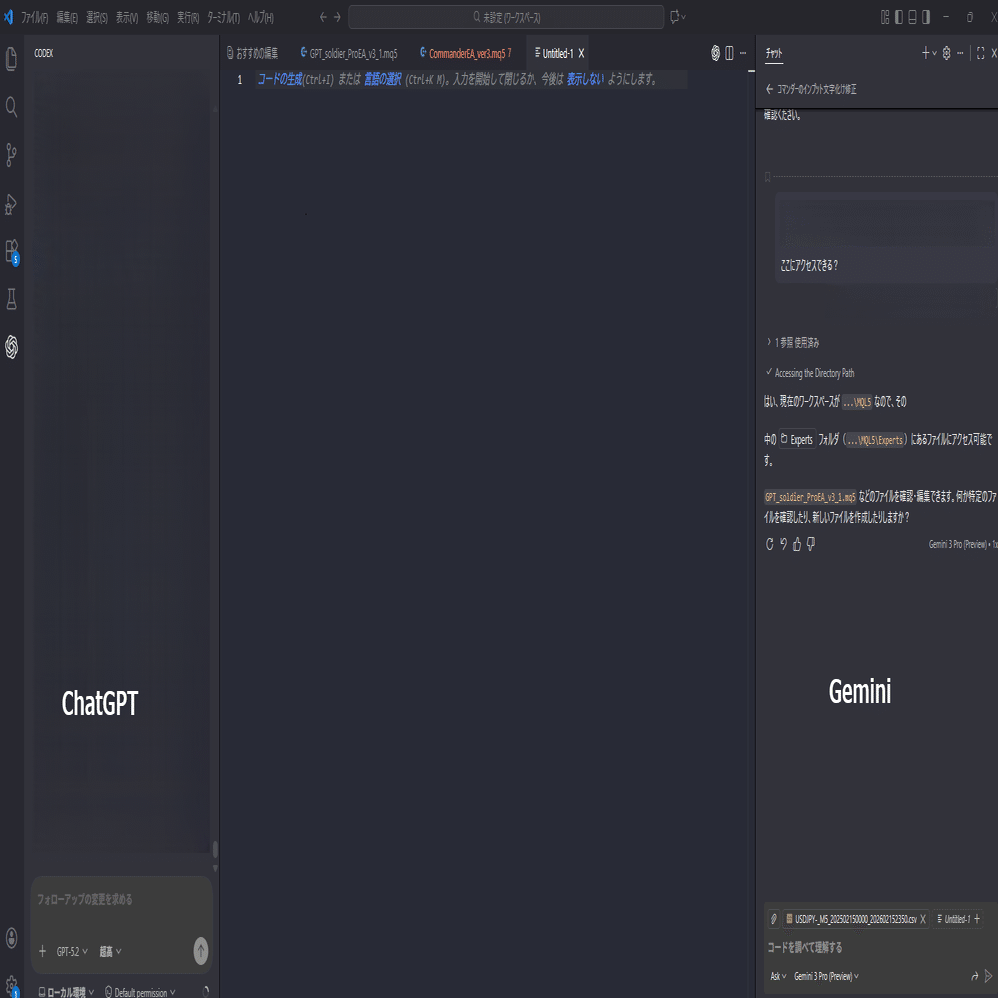Image resolution: width=998 pixels, height=998 pixels.
Task: Open the Search view in the sidebar
Action: [x=11, y=107]
